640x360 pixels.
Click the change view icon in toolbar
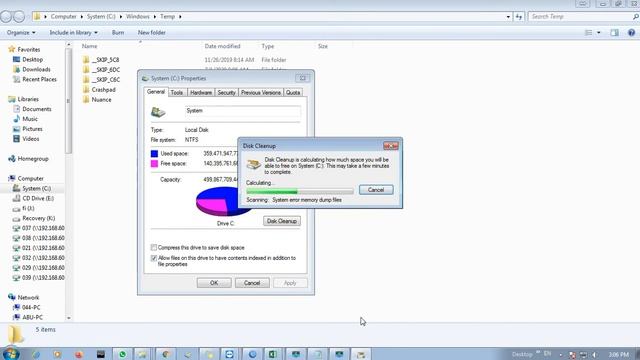(588, 33)
